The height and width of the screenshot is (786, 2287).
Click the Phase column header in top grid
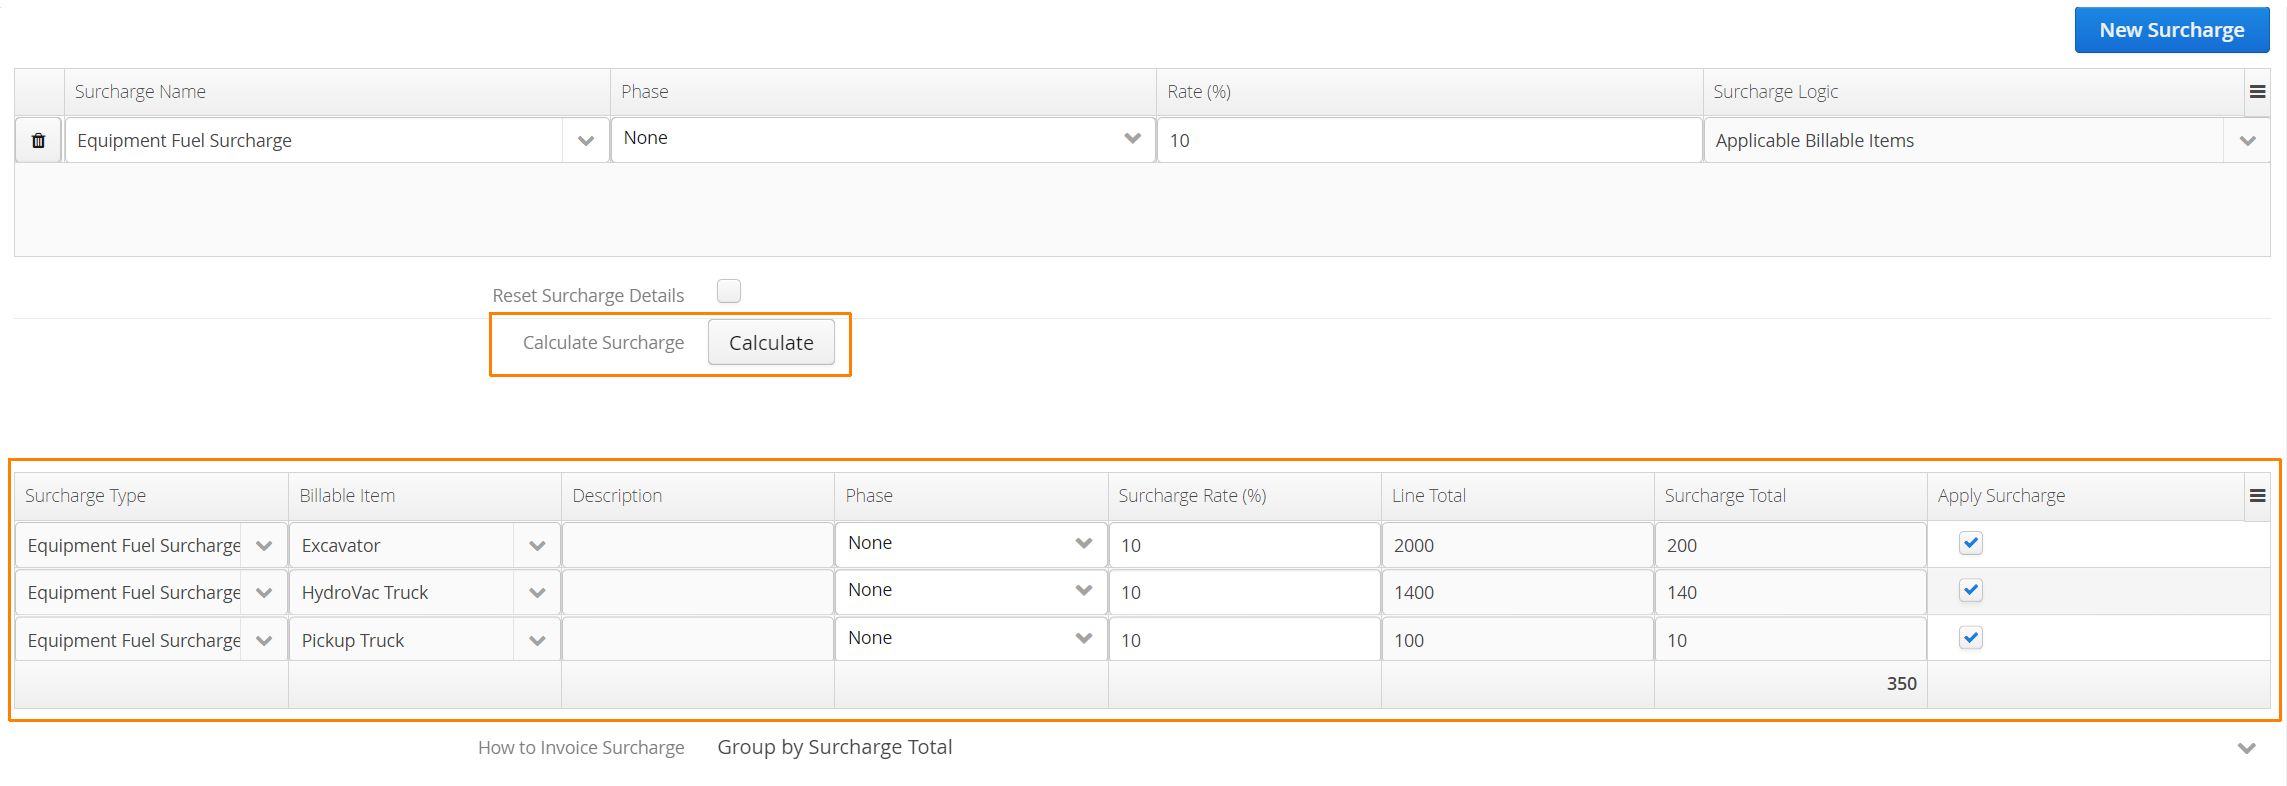click(883, 92)
